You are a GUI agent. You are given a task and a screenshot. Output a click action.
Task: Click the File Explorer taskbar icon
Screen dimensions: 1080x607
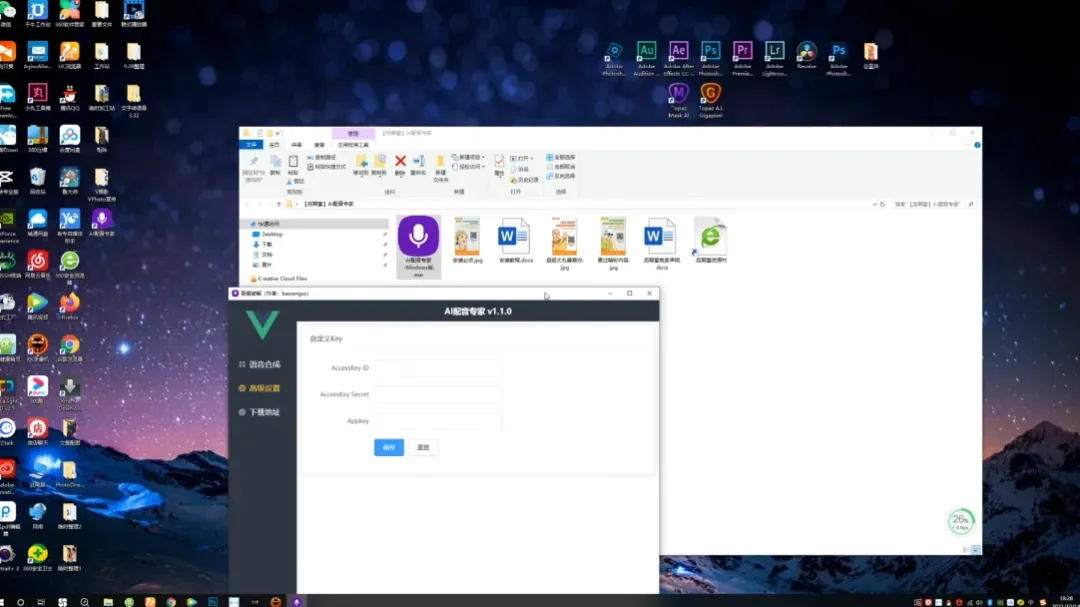(x=108, y=601)
